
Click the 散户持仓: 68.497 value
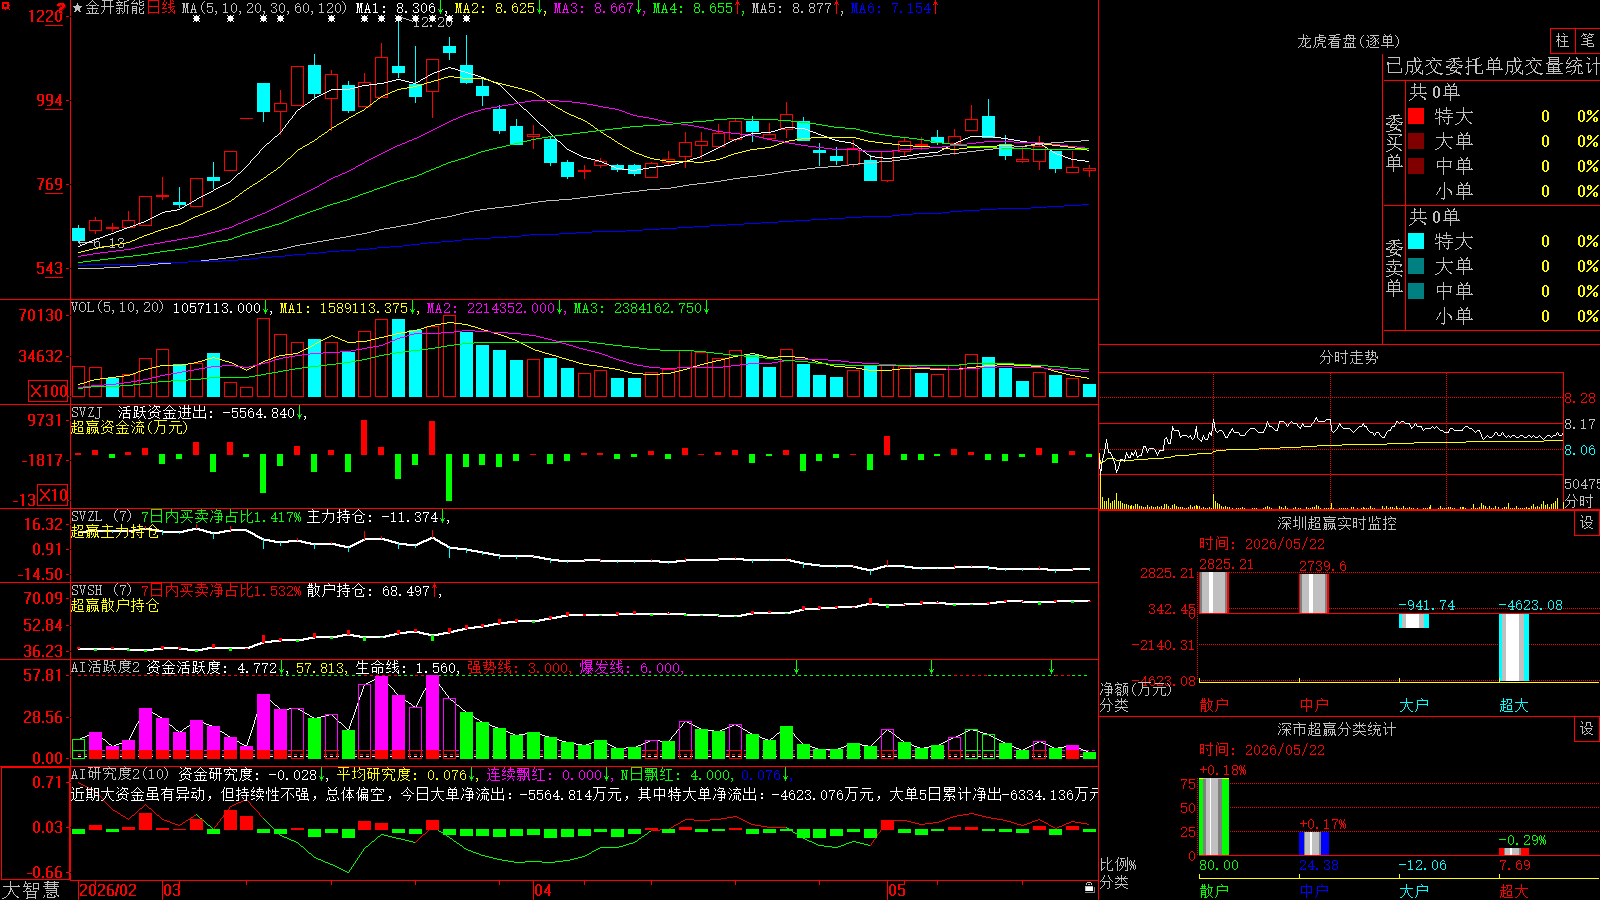(374, 591)
